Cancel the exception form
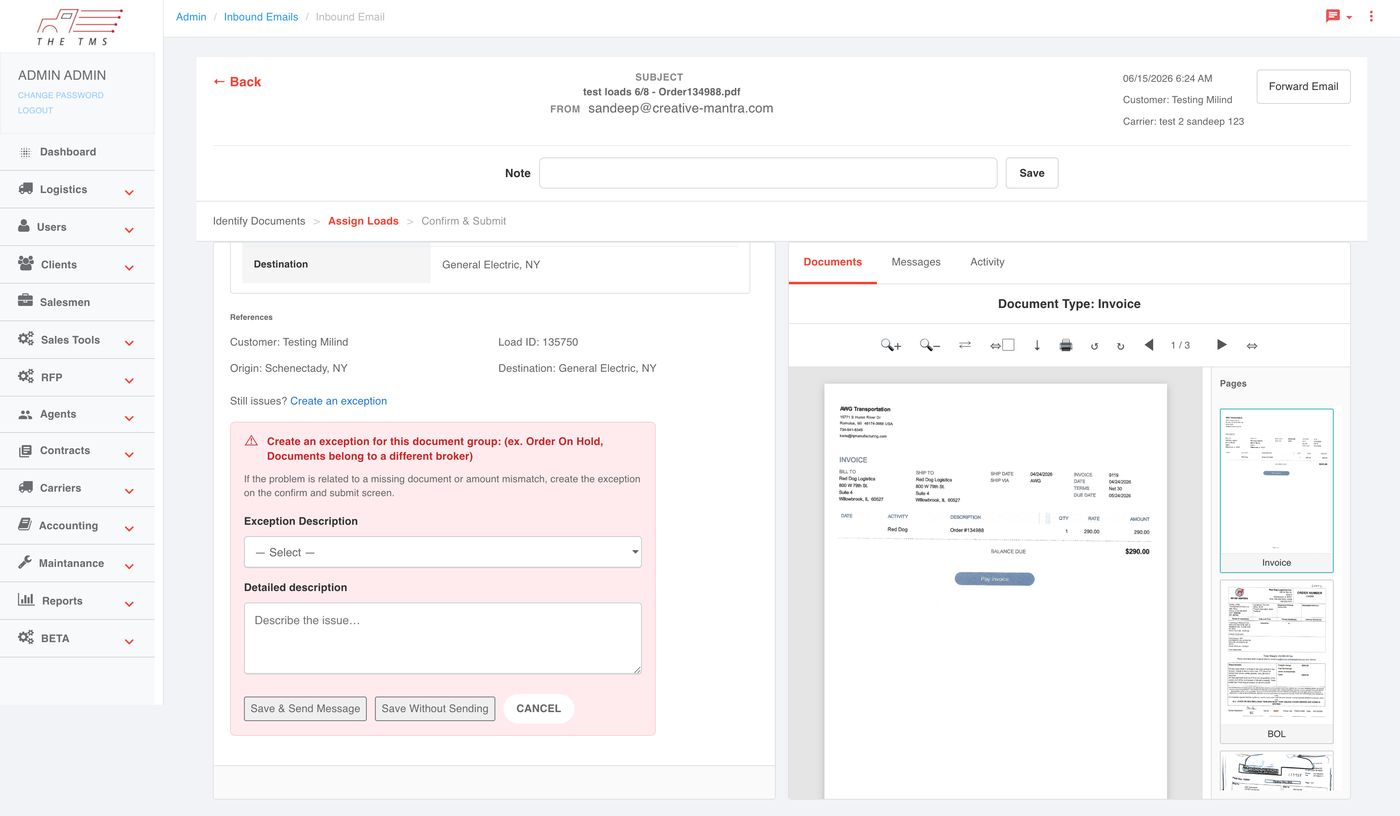The image size is (1400, 816). tap(538, 708)
